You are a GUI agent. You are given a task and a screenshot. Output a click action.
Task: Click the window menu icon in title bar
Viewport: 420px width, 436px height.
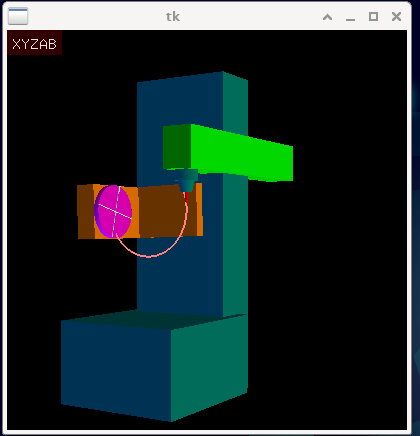18,16
